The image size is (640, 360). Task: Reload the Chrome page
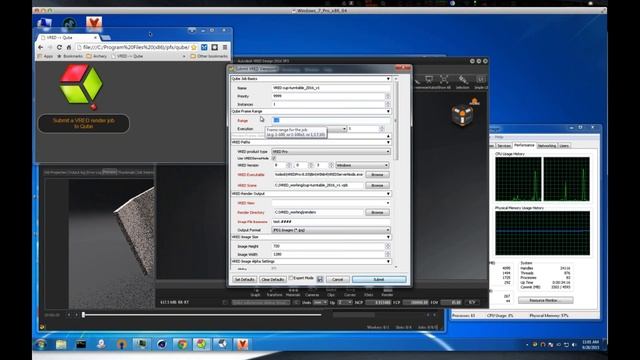coord(59,47)
